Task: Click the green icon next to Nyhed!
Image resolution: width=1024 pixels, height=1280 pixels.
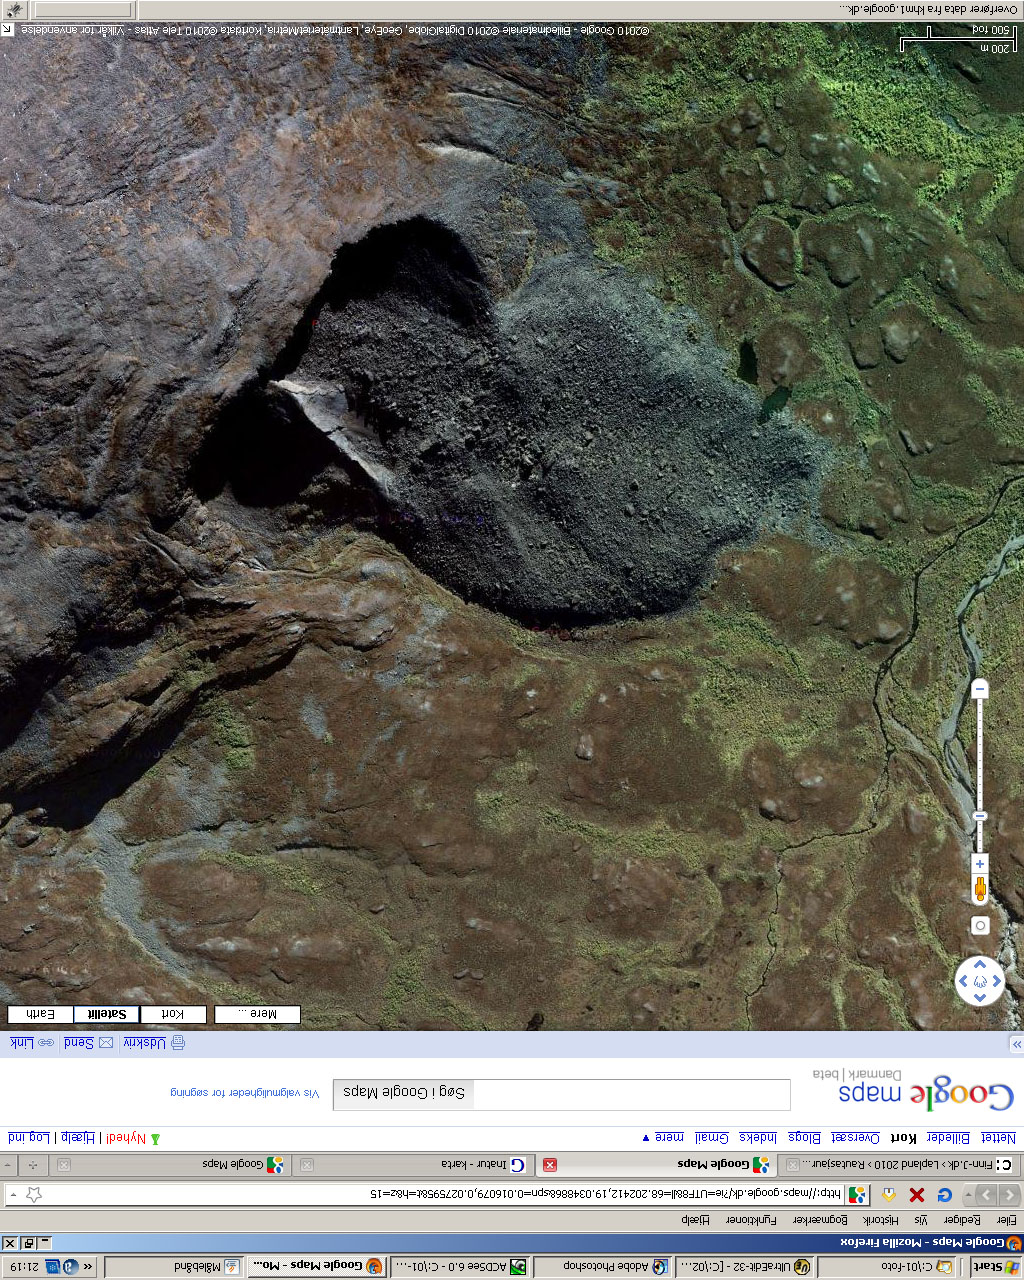Action: [x=155, y=1139]
